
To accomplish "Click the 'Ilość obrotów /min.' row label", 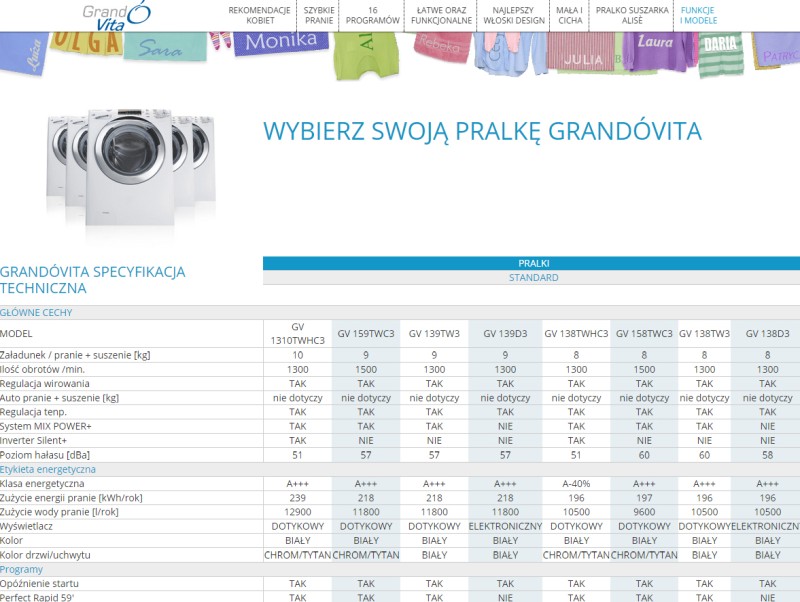I will 42,369.
